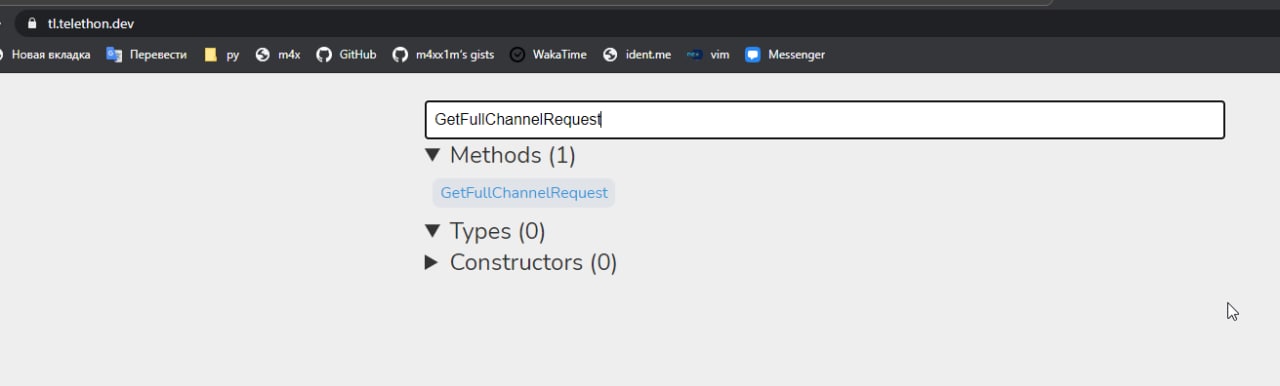This screenshot has width=1280, height=386.
Task: Click the Methods (1) heading text
Action: tap(513, 155)
